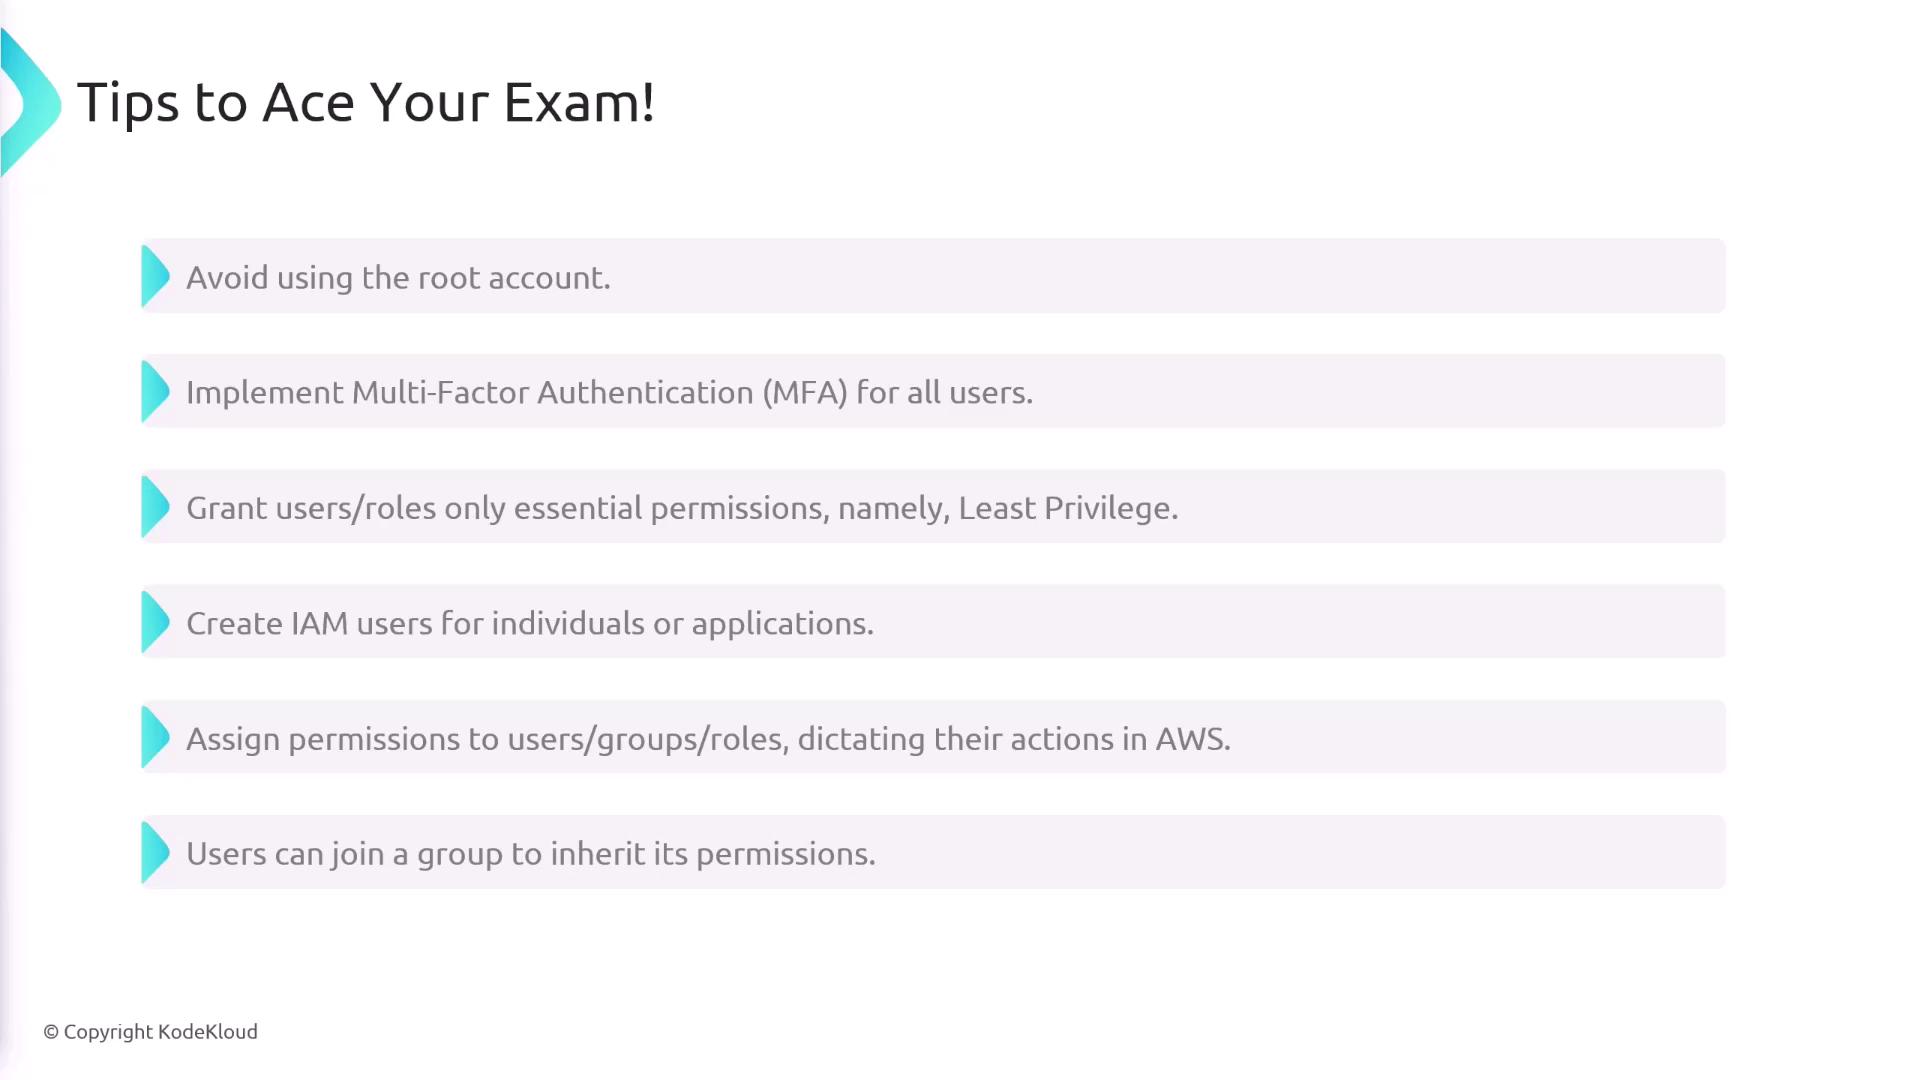The height and width of the screenshot is (1080, 1920).
Task: Click the 'Multi-Factor Authentication' phrase
Action: tap(552, 393)
